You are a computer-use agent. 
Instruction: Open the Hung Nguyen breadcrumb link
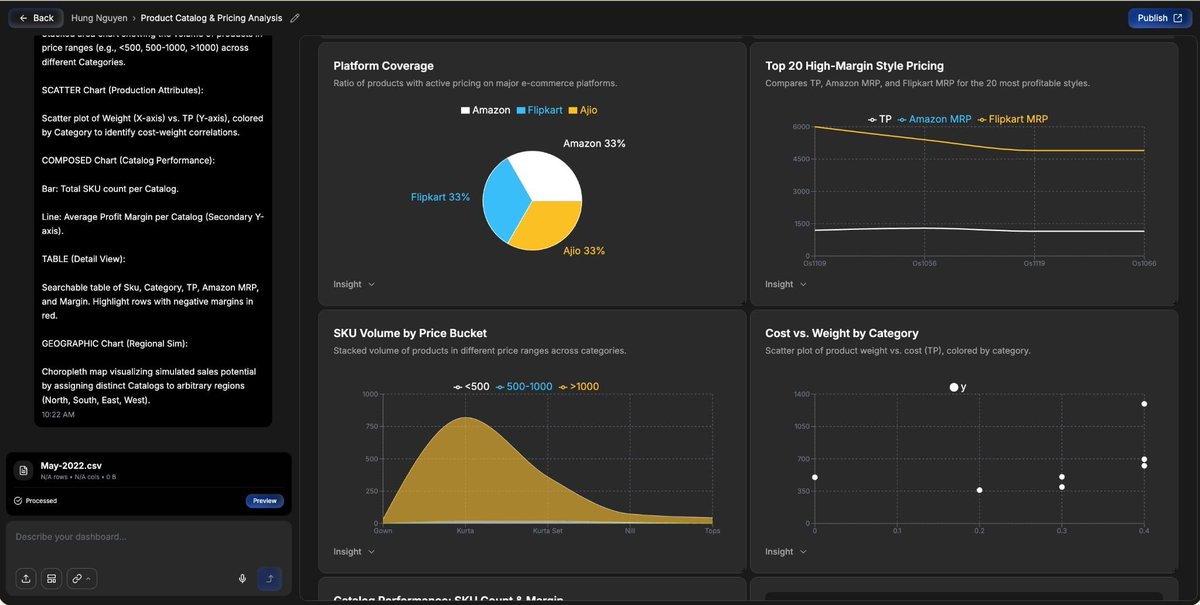[x=100, y=18]
